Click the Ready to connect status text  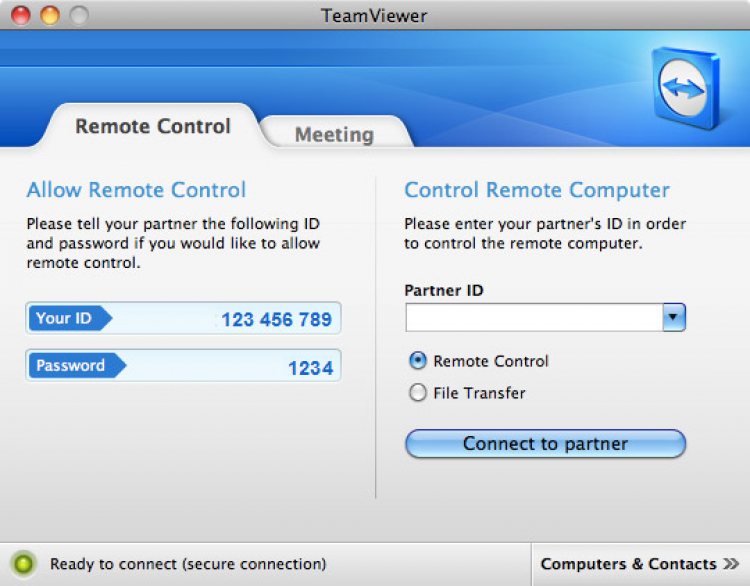tap(188, 564)
